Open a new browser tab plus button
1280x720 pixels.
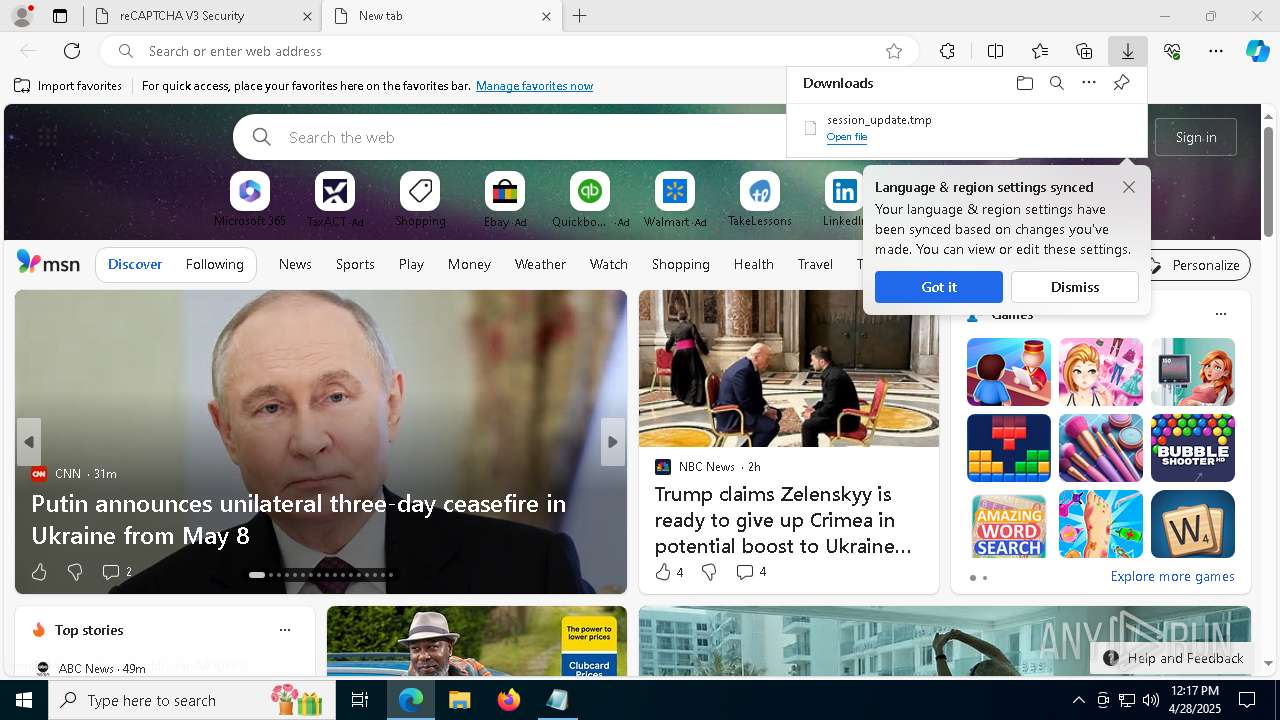579,16
